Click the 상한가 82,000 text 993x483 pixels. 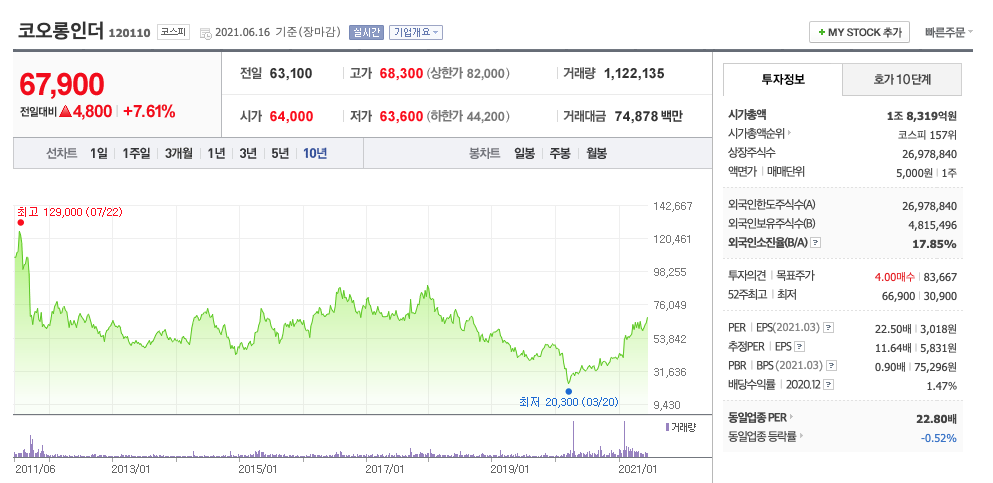pos(468,73)
